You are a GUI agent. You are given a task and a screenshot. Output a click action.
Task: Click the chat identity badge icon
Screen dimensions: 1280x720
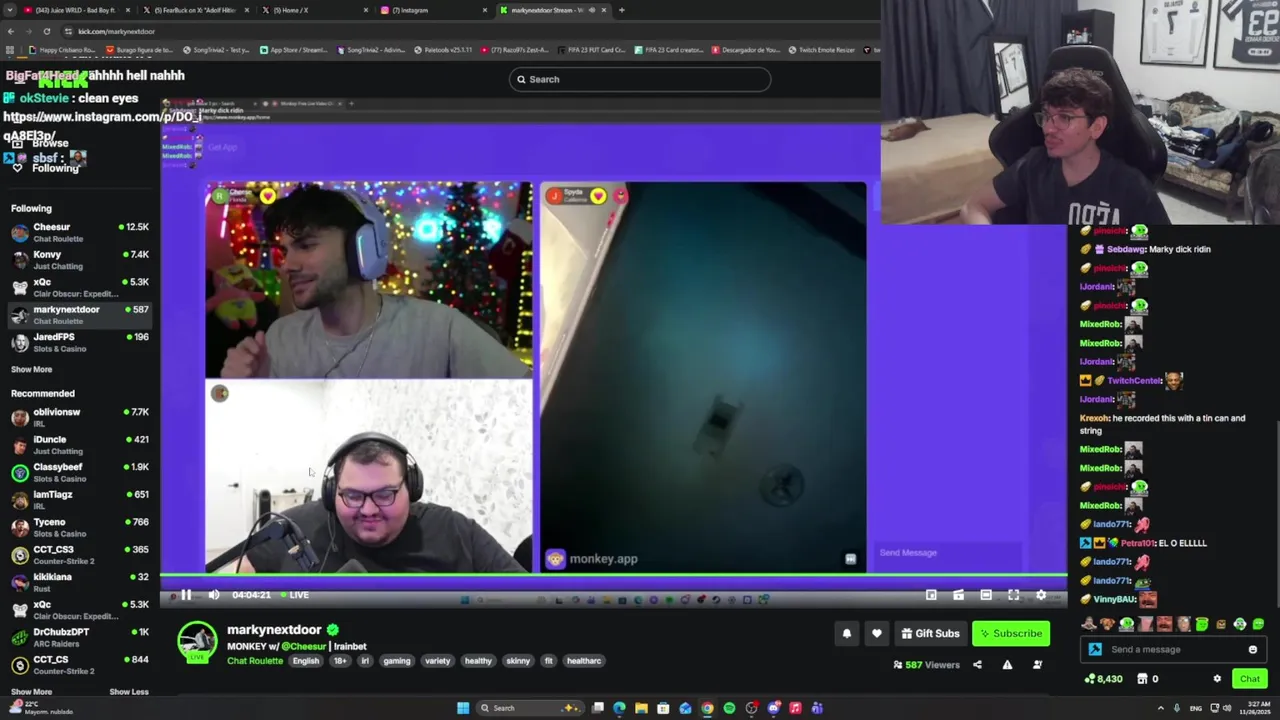pyautogui.click(x=1095, y=650)
